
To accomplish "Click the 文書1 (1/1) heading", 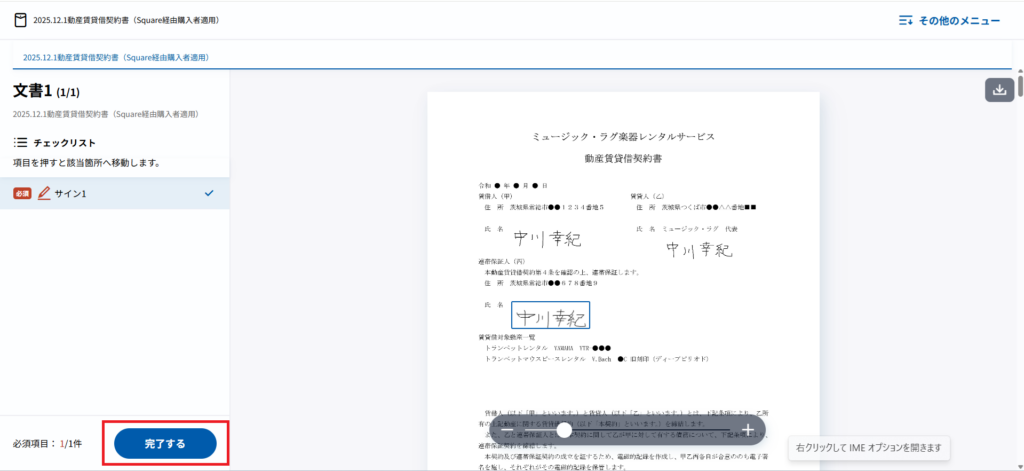I will (47, 91).
